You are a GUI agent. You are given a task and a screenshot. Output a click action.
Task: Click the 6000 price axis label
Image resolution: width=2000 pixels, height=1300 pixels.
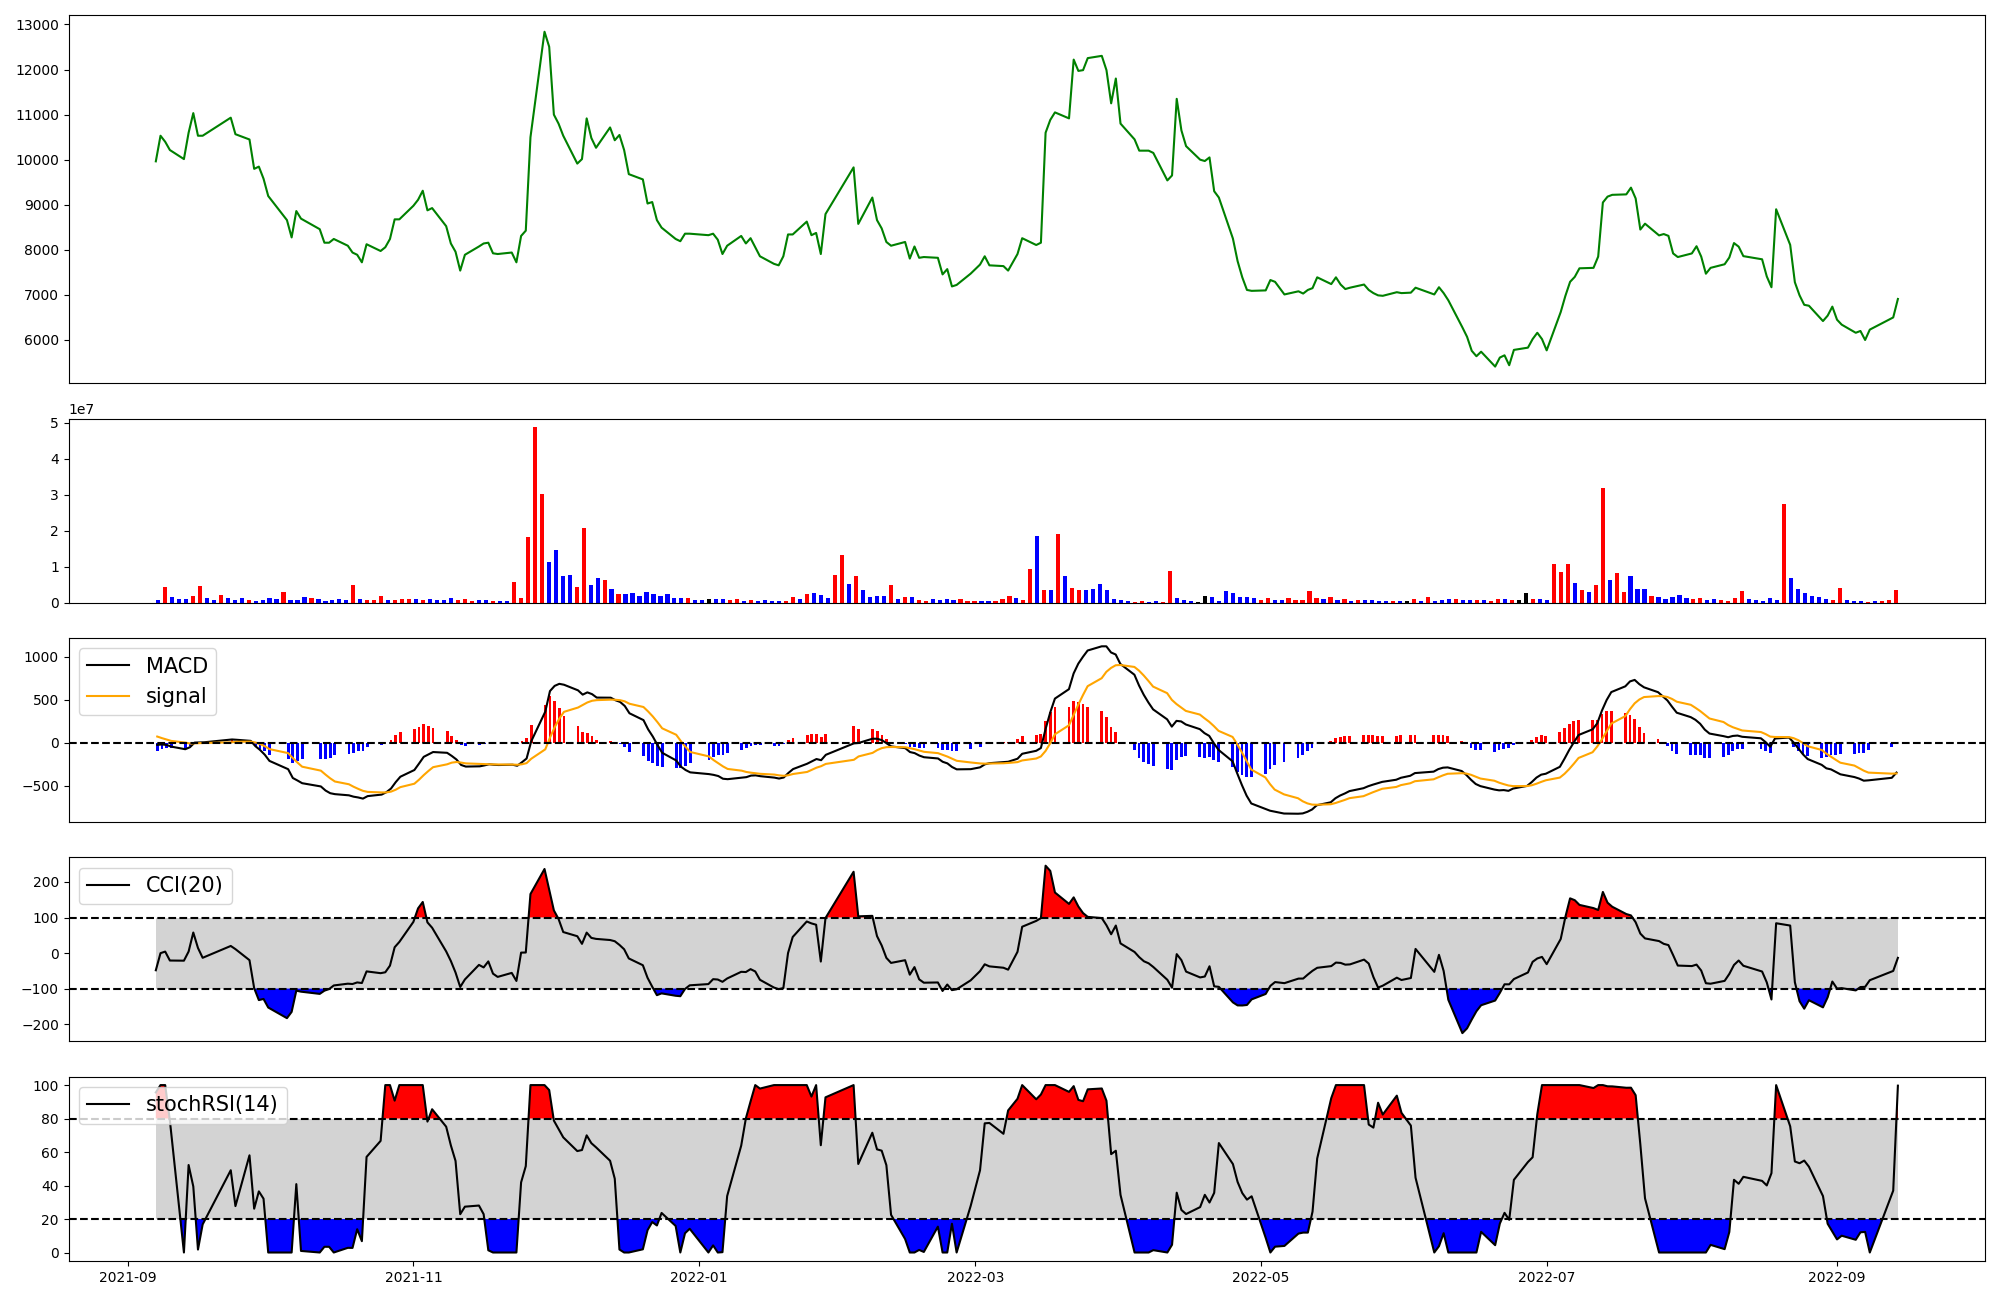[41, 340]
